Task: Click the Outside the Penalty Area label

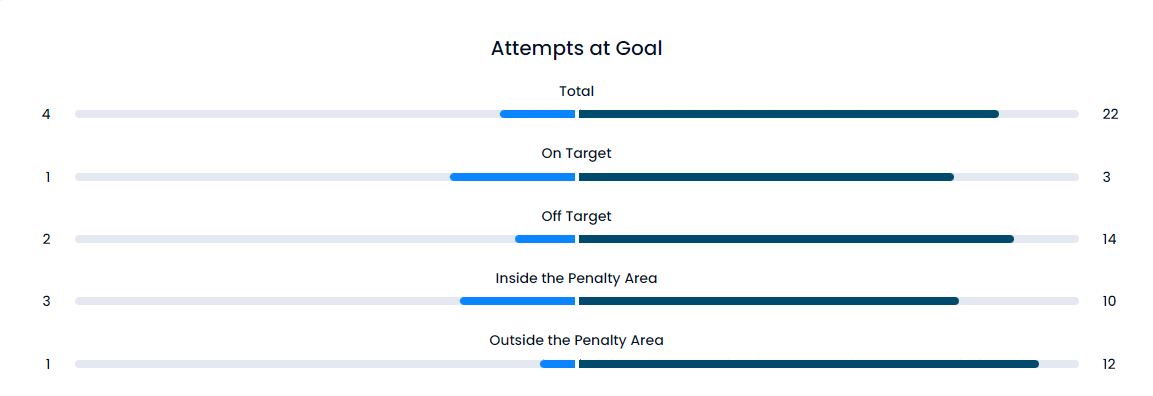Action: pos(576,341)
